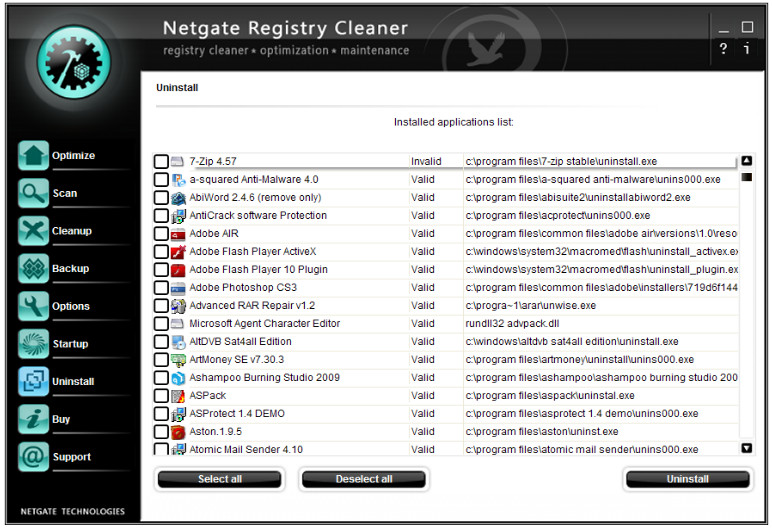Screen dimensions: 772x530
Task: Click the AbiWord app icon in list
Action: (178, 198)
